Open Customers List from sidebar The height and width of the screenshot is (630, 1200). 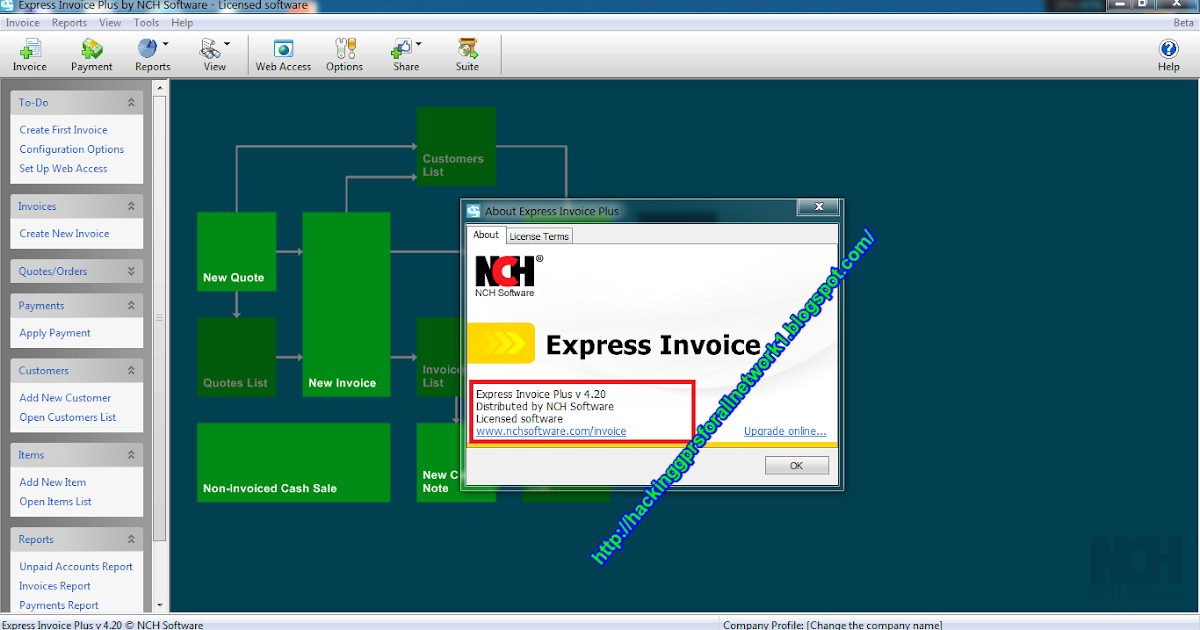click(68, 417)
